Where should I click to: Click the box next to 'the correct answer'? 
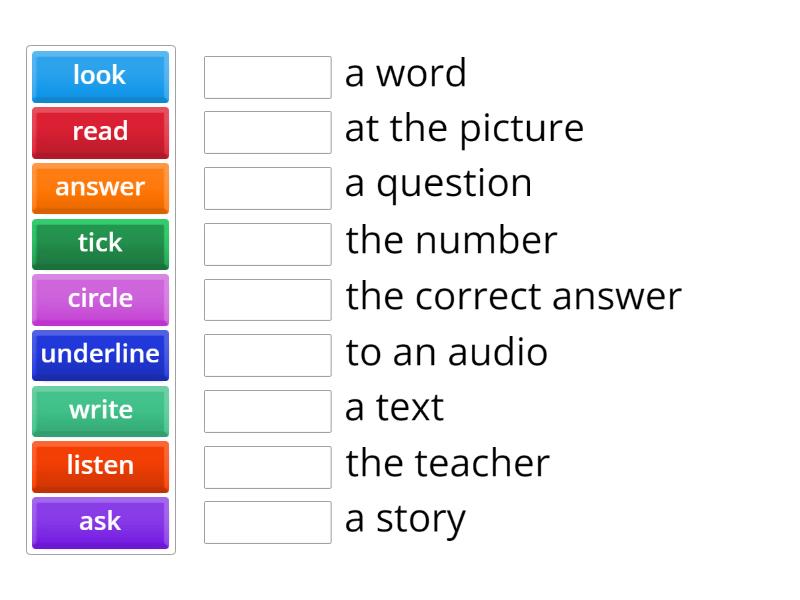(267, 299)
